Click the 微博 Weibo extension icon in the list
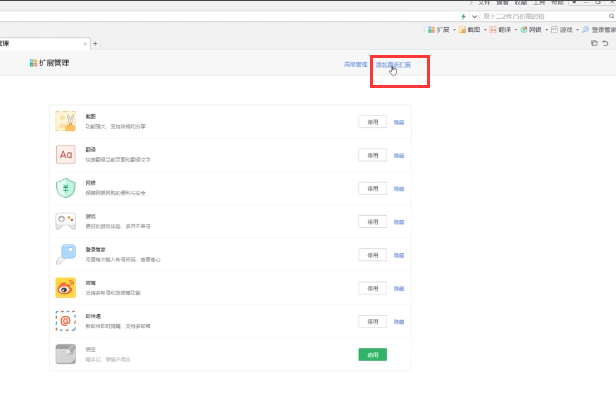Screen dimensions: 616x406 coord(66,288)
